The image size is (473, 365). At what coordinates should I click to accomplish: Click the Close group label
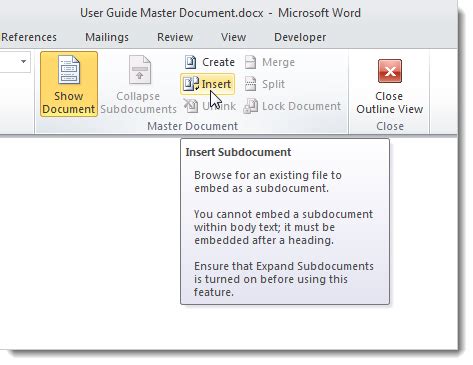(390, 126)
